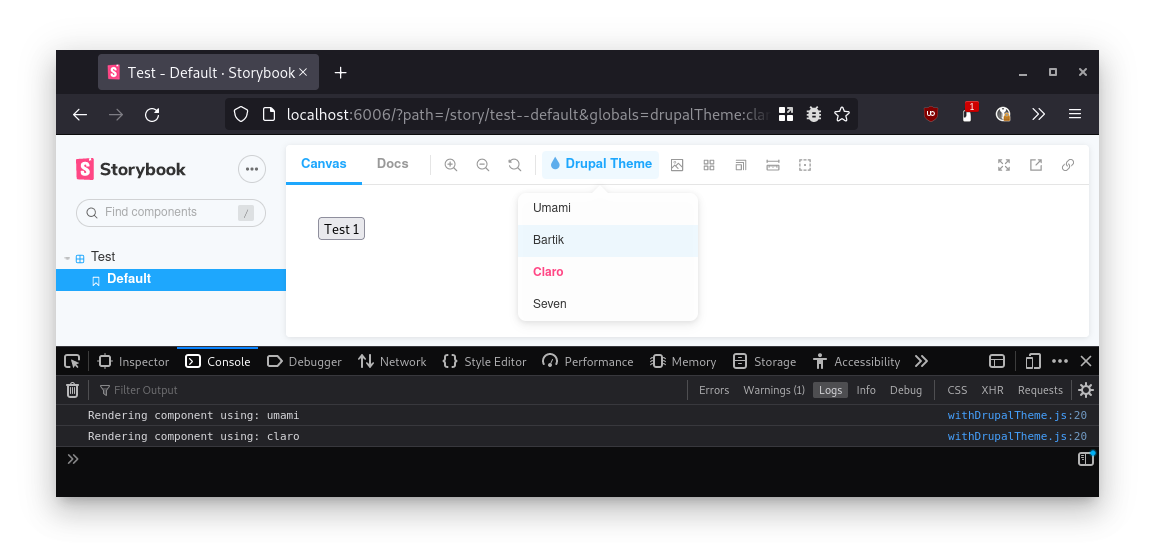Toggle the Debug console filter
Screen dimensions: 1155x559
point(906,390)
